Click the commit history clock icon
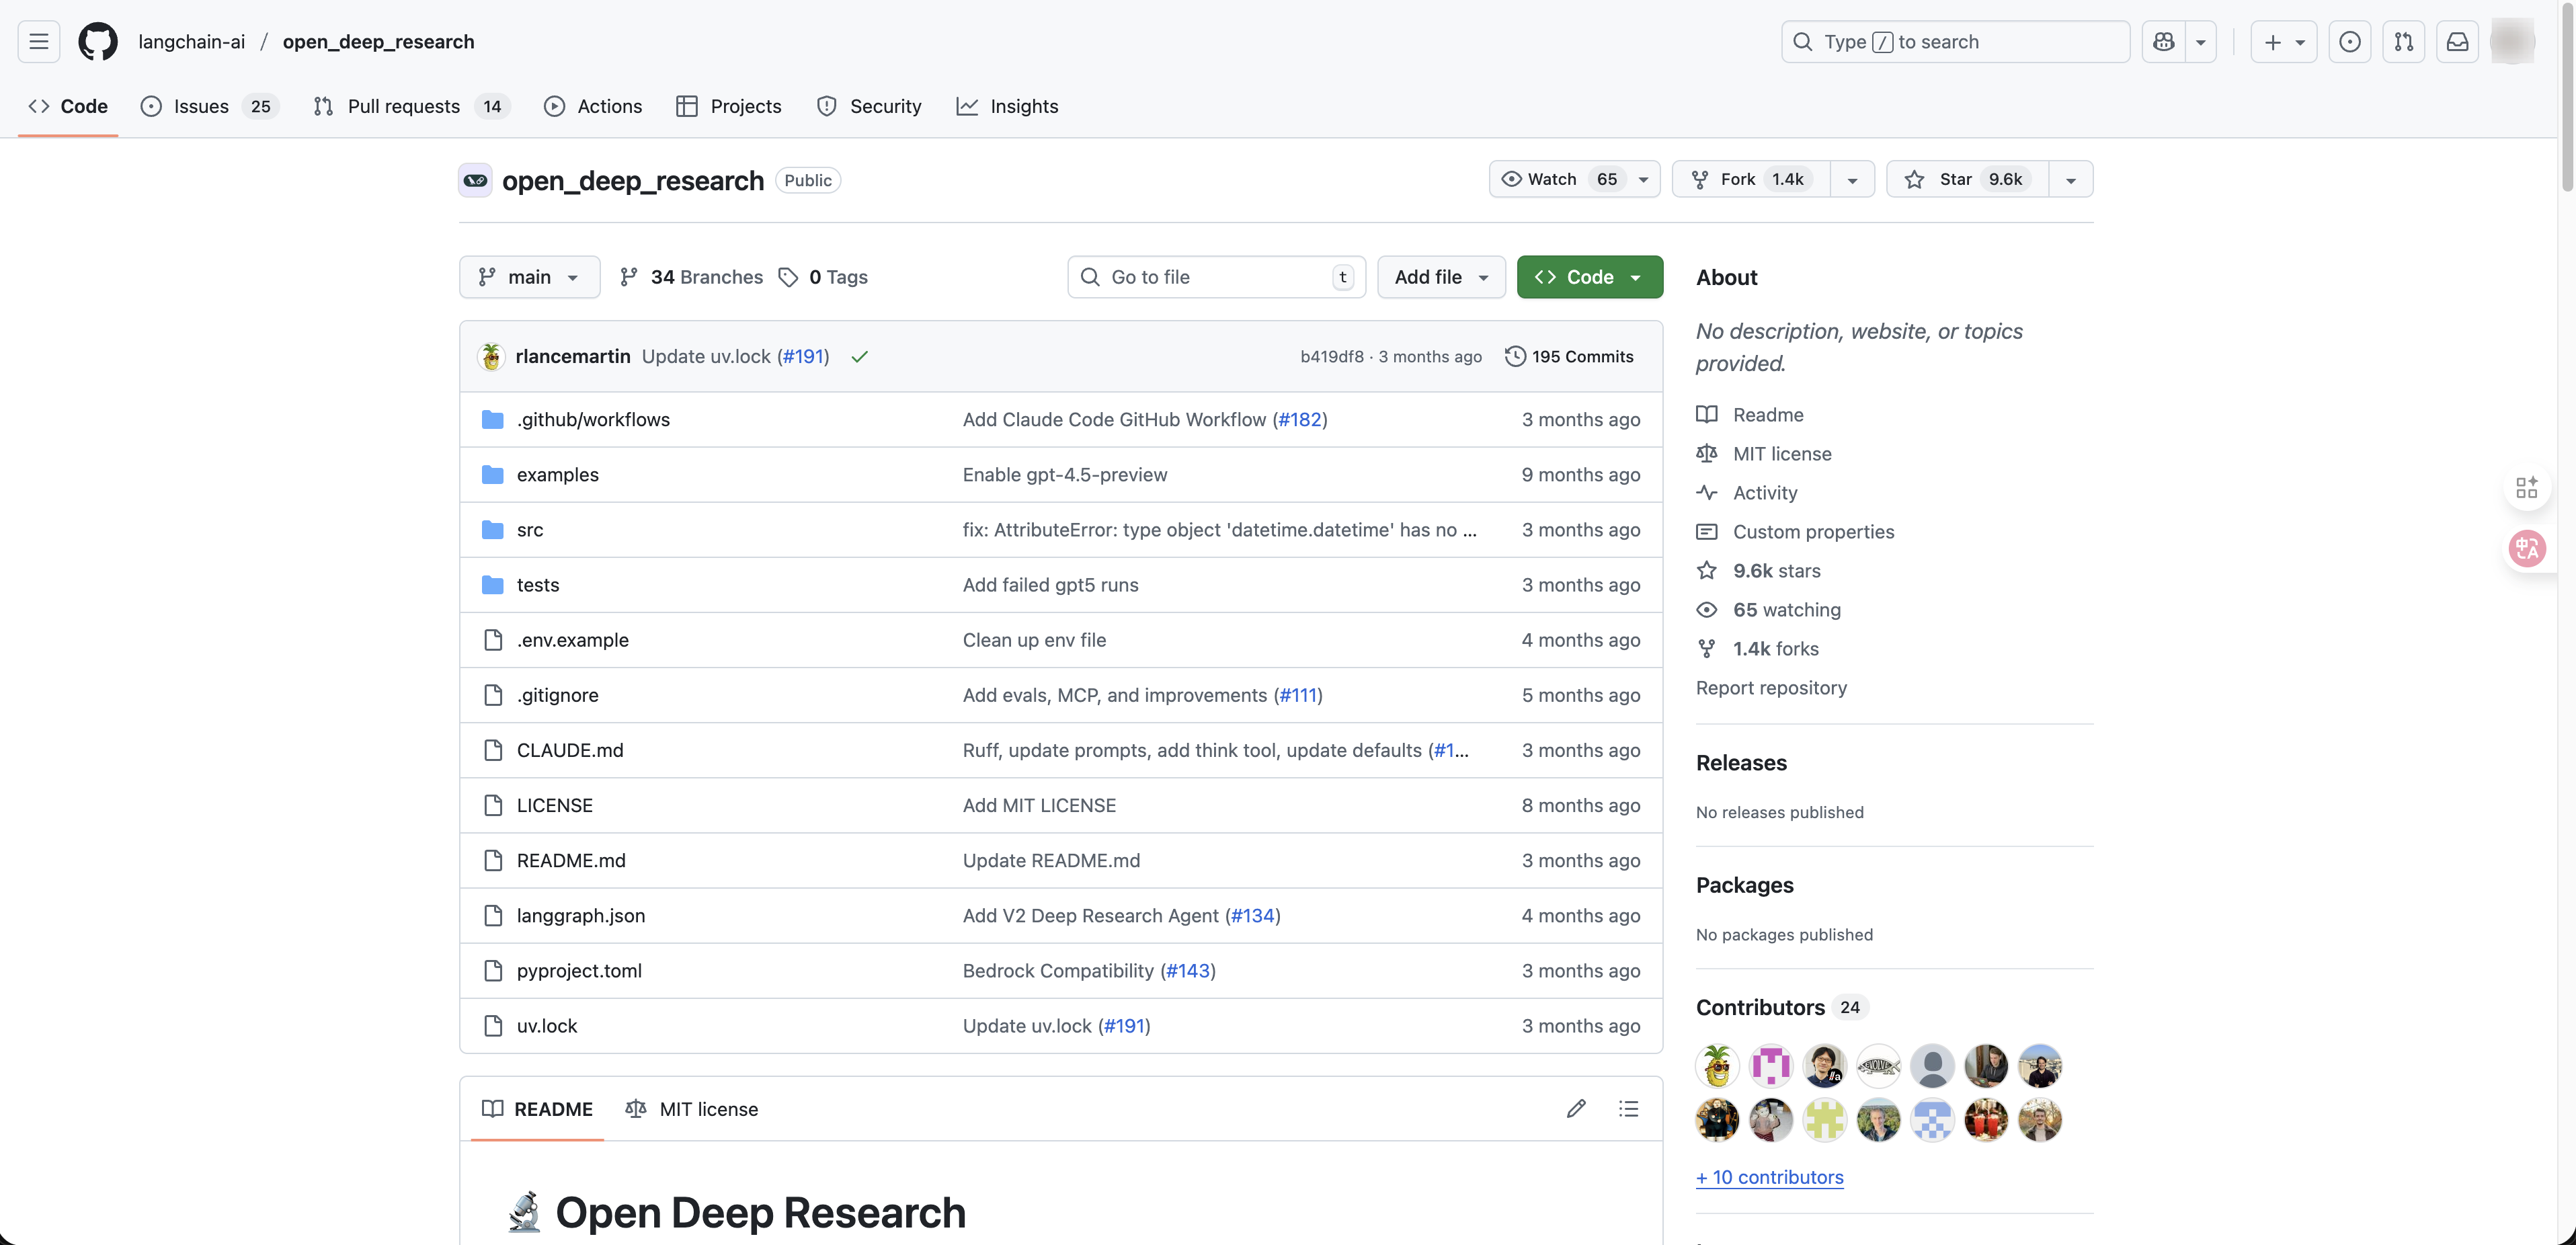The width and height of the screenshot is (2576, 1245). (x=1515, y=357)
